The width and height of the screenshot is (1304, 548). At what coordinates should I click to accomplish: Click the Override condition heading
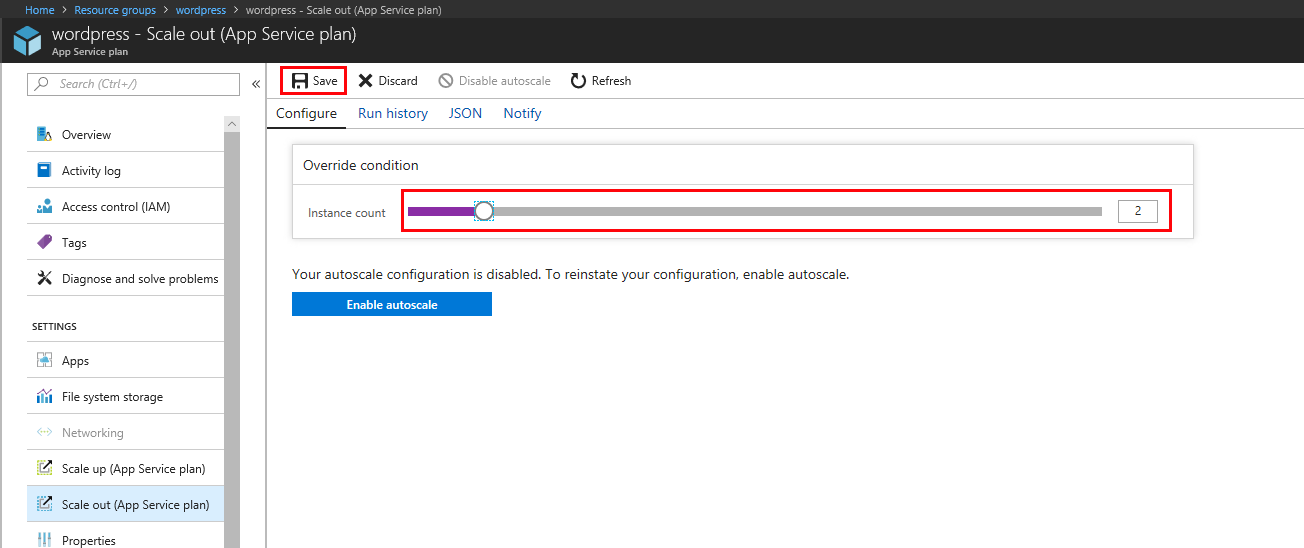pyautogui.click(x=361, y=165)
